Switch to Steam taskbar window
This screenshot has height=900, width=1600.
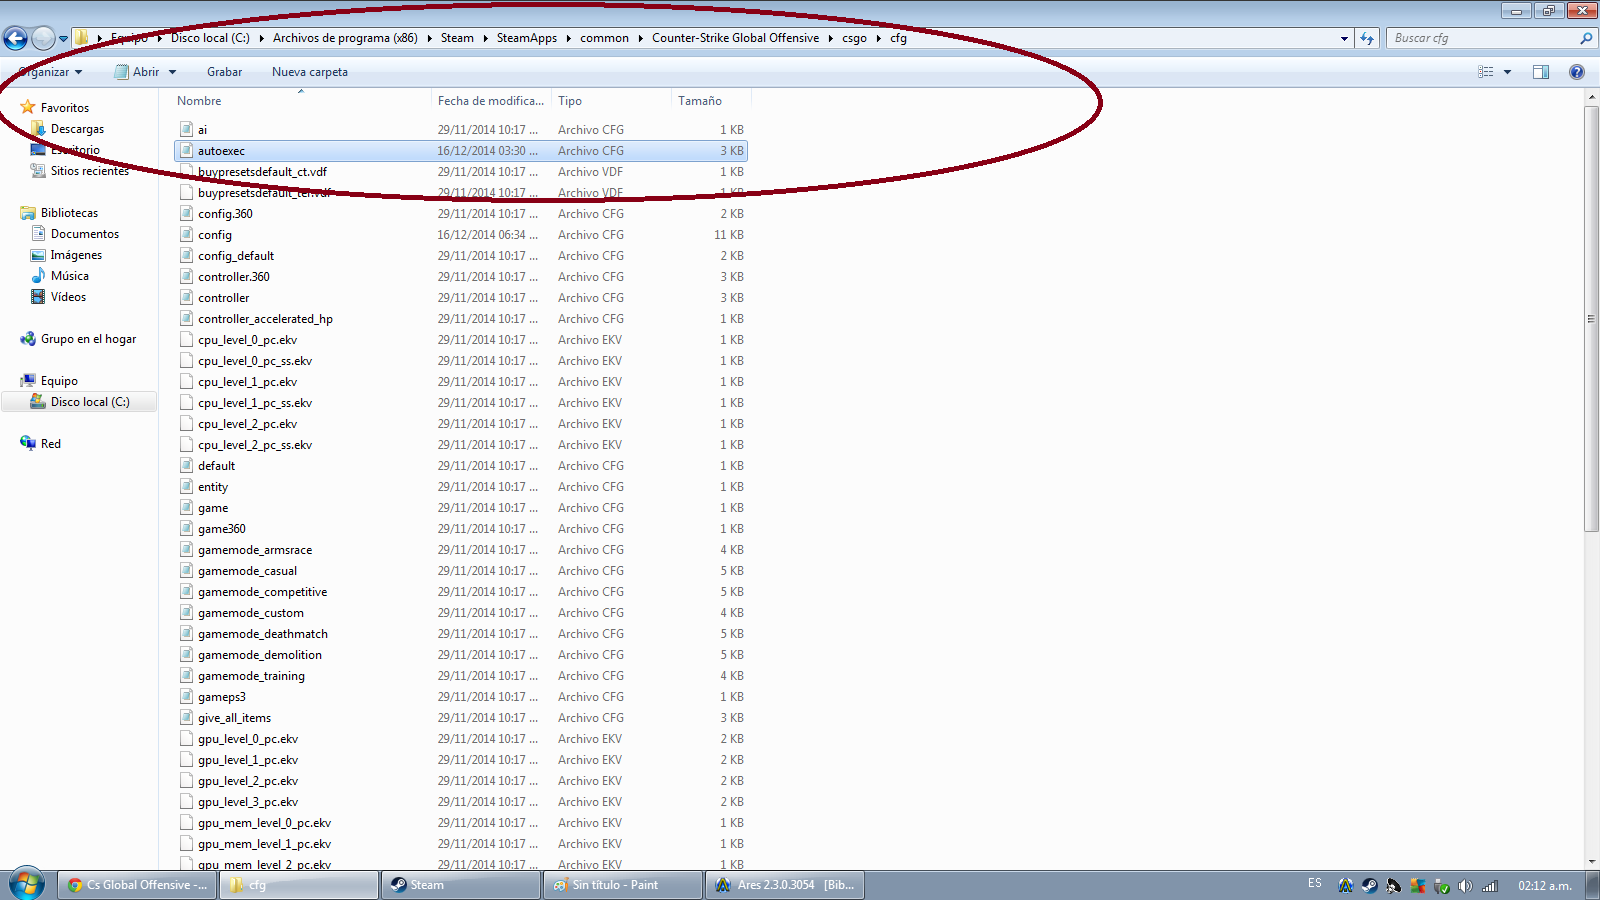pos(461,885)
